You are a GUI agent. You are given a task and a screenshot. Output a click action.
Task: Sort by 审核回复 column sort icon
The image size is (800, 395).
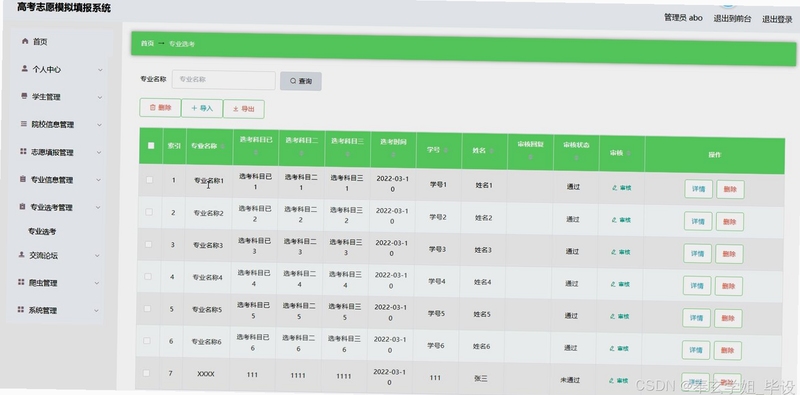click(530, 157)
